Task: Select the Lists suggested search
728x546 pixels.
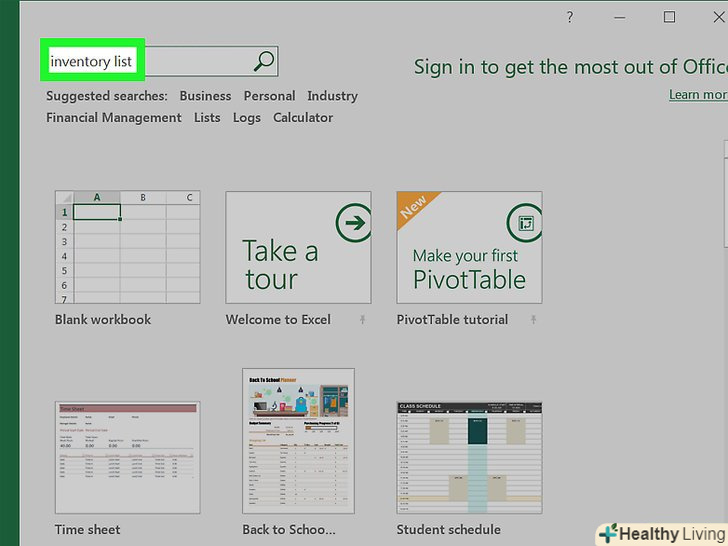Action: [207, 118]
